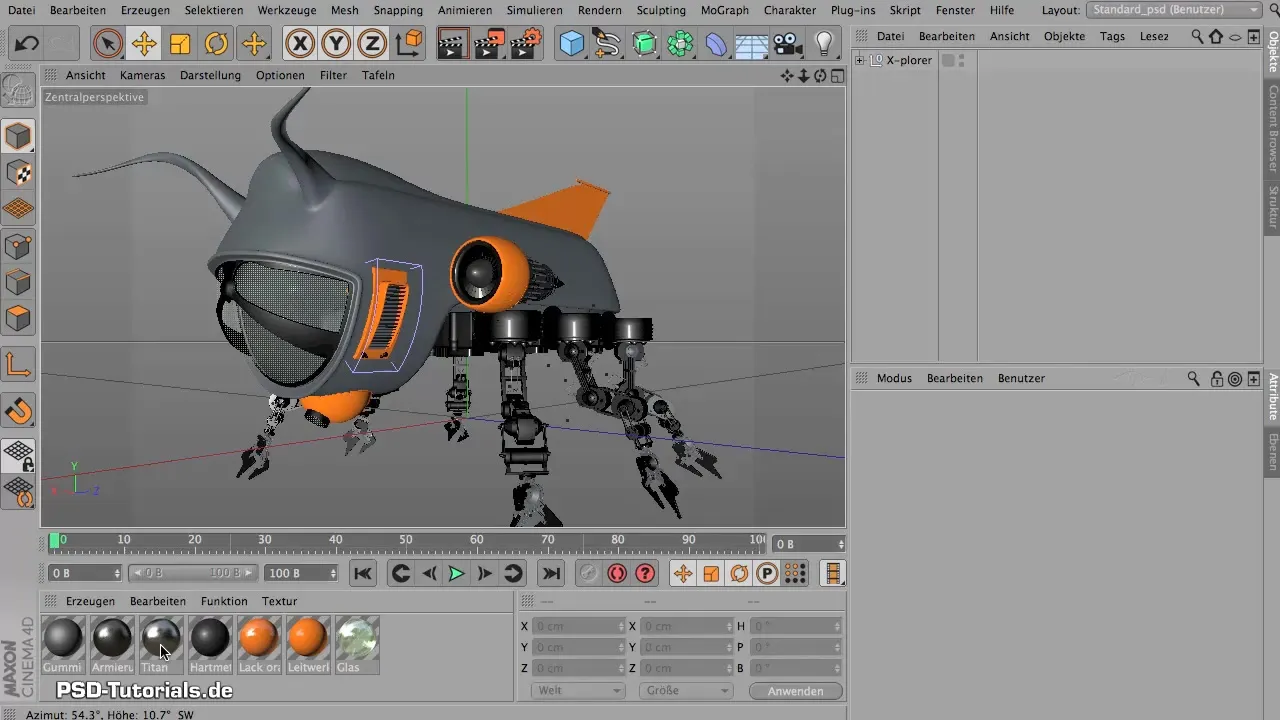Switch to Ebenen side tab
The height and width of the screenshot is (720, 1280).
(1272, 451)
